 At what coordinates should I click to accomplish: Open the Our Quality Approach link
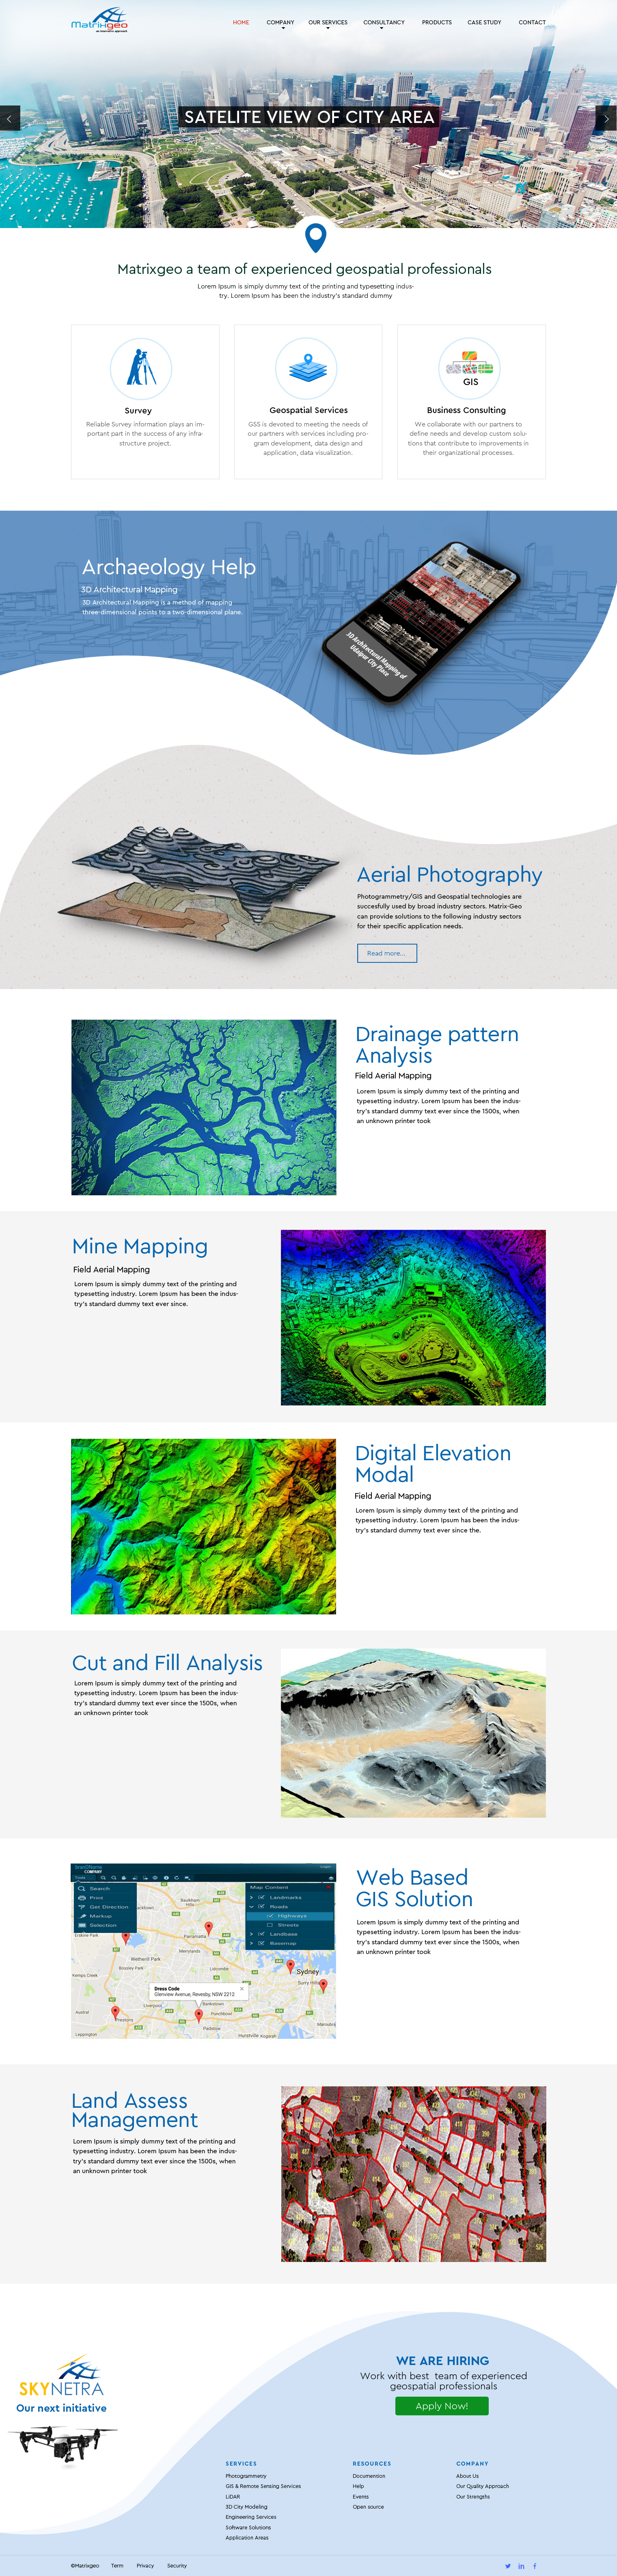[482, 2486]
